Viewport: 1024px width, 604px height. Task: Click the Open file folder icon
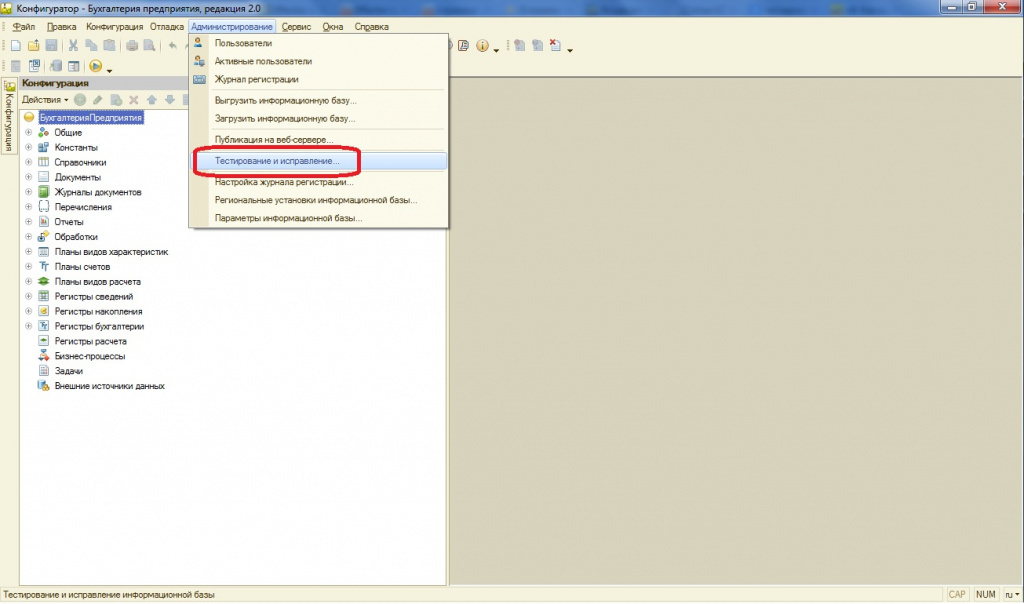click(x=33, y=46)
